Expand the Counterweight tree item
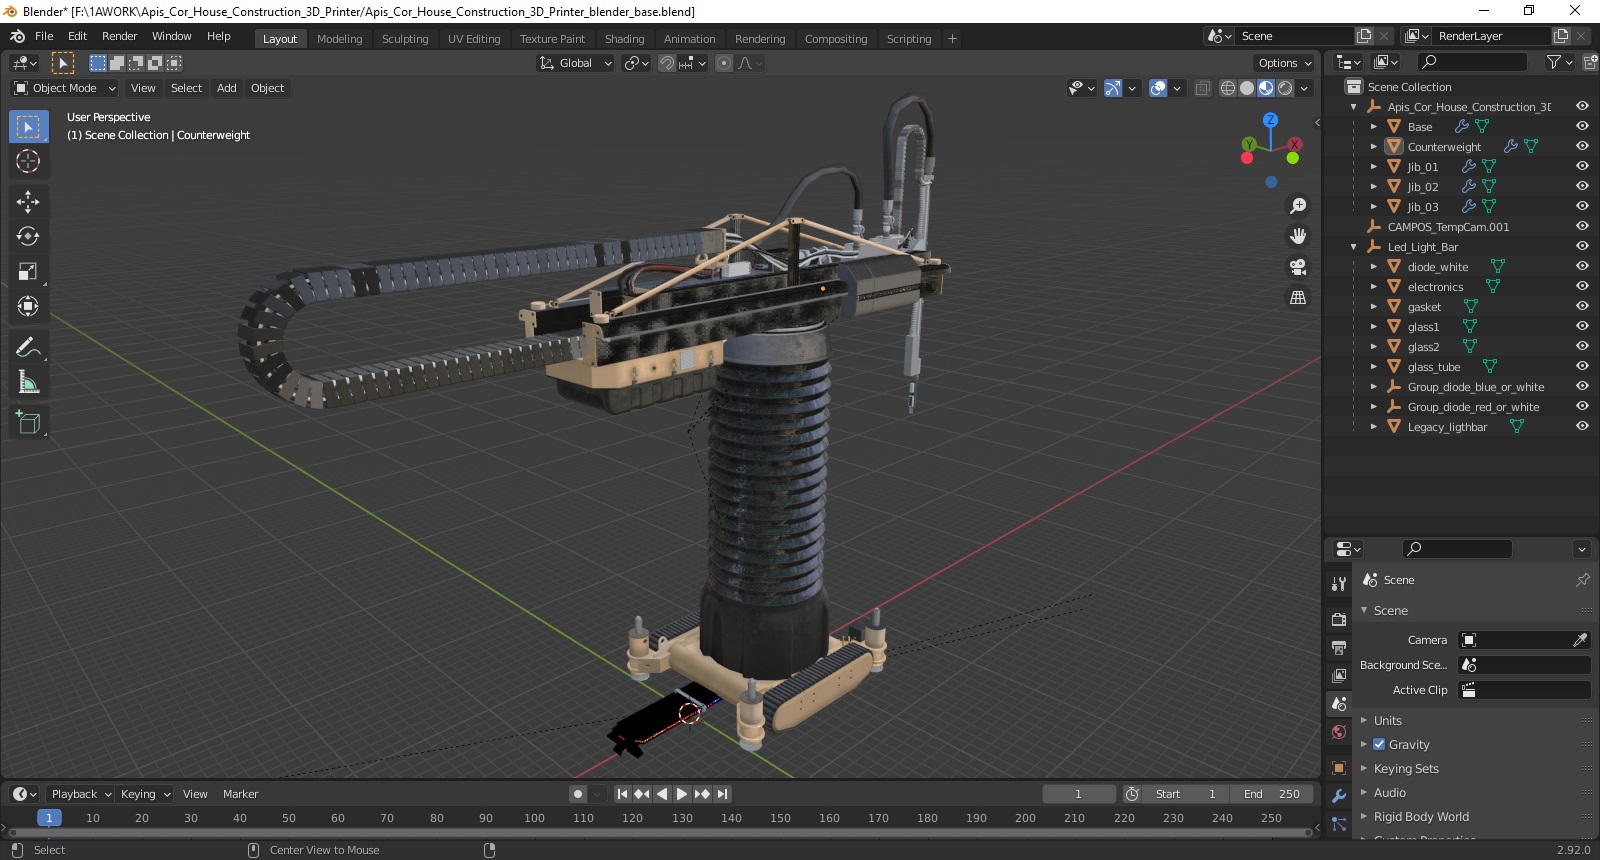 (1374, 147)
